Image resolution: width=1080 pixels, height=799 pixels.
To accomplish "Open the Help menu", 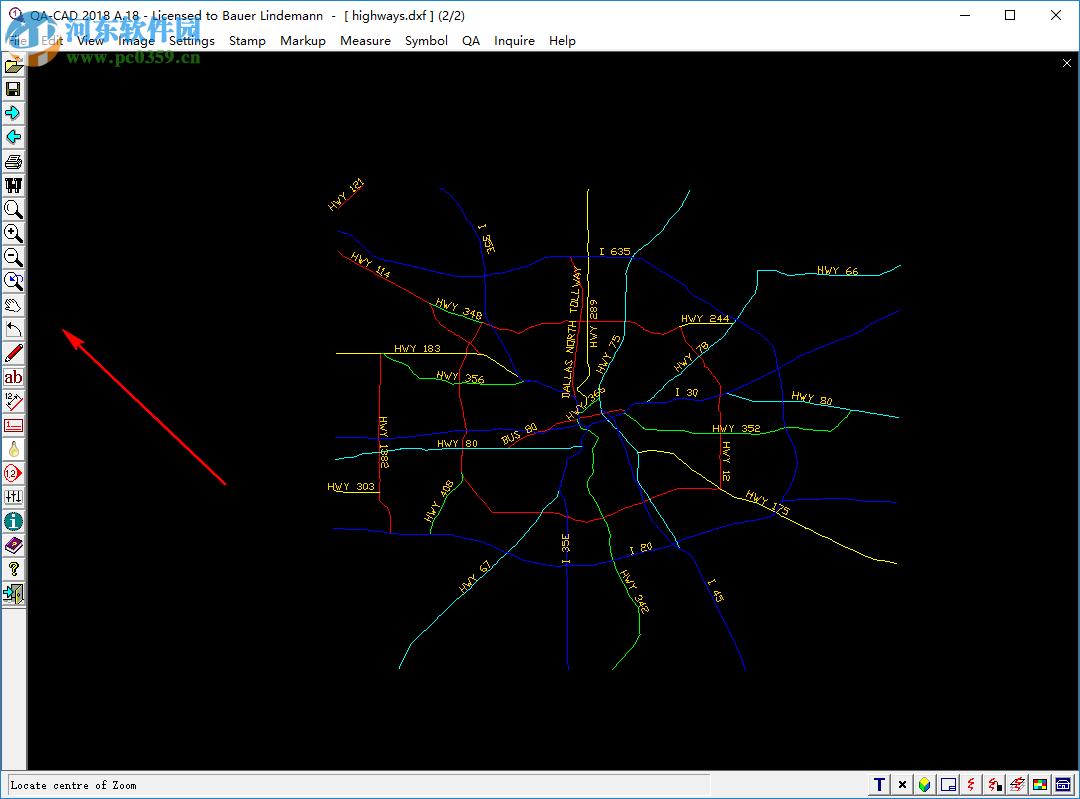I will pyautogui.click(x=562, y=41).
